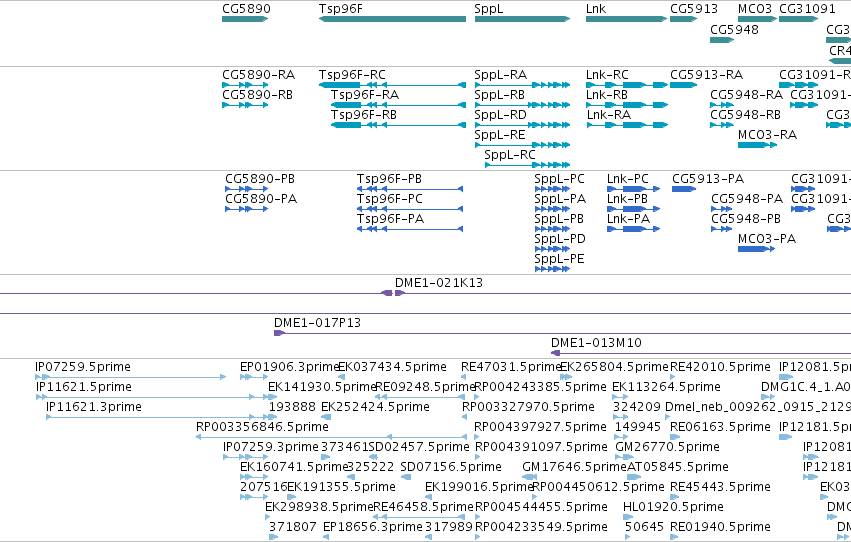
Task: Click transcript Tsp96F-RB
Action: [398, 125]
